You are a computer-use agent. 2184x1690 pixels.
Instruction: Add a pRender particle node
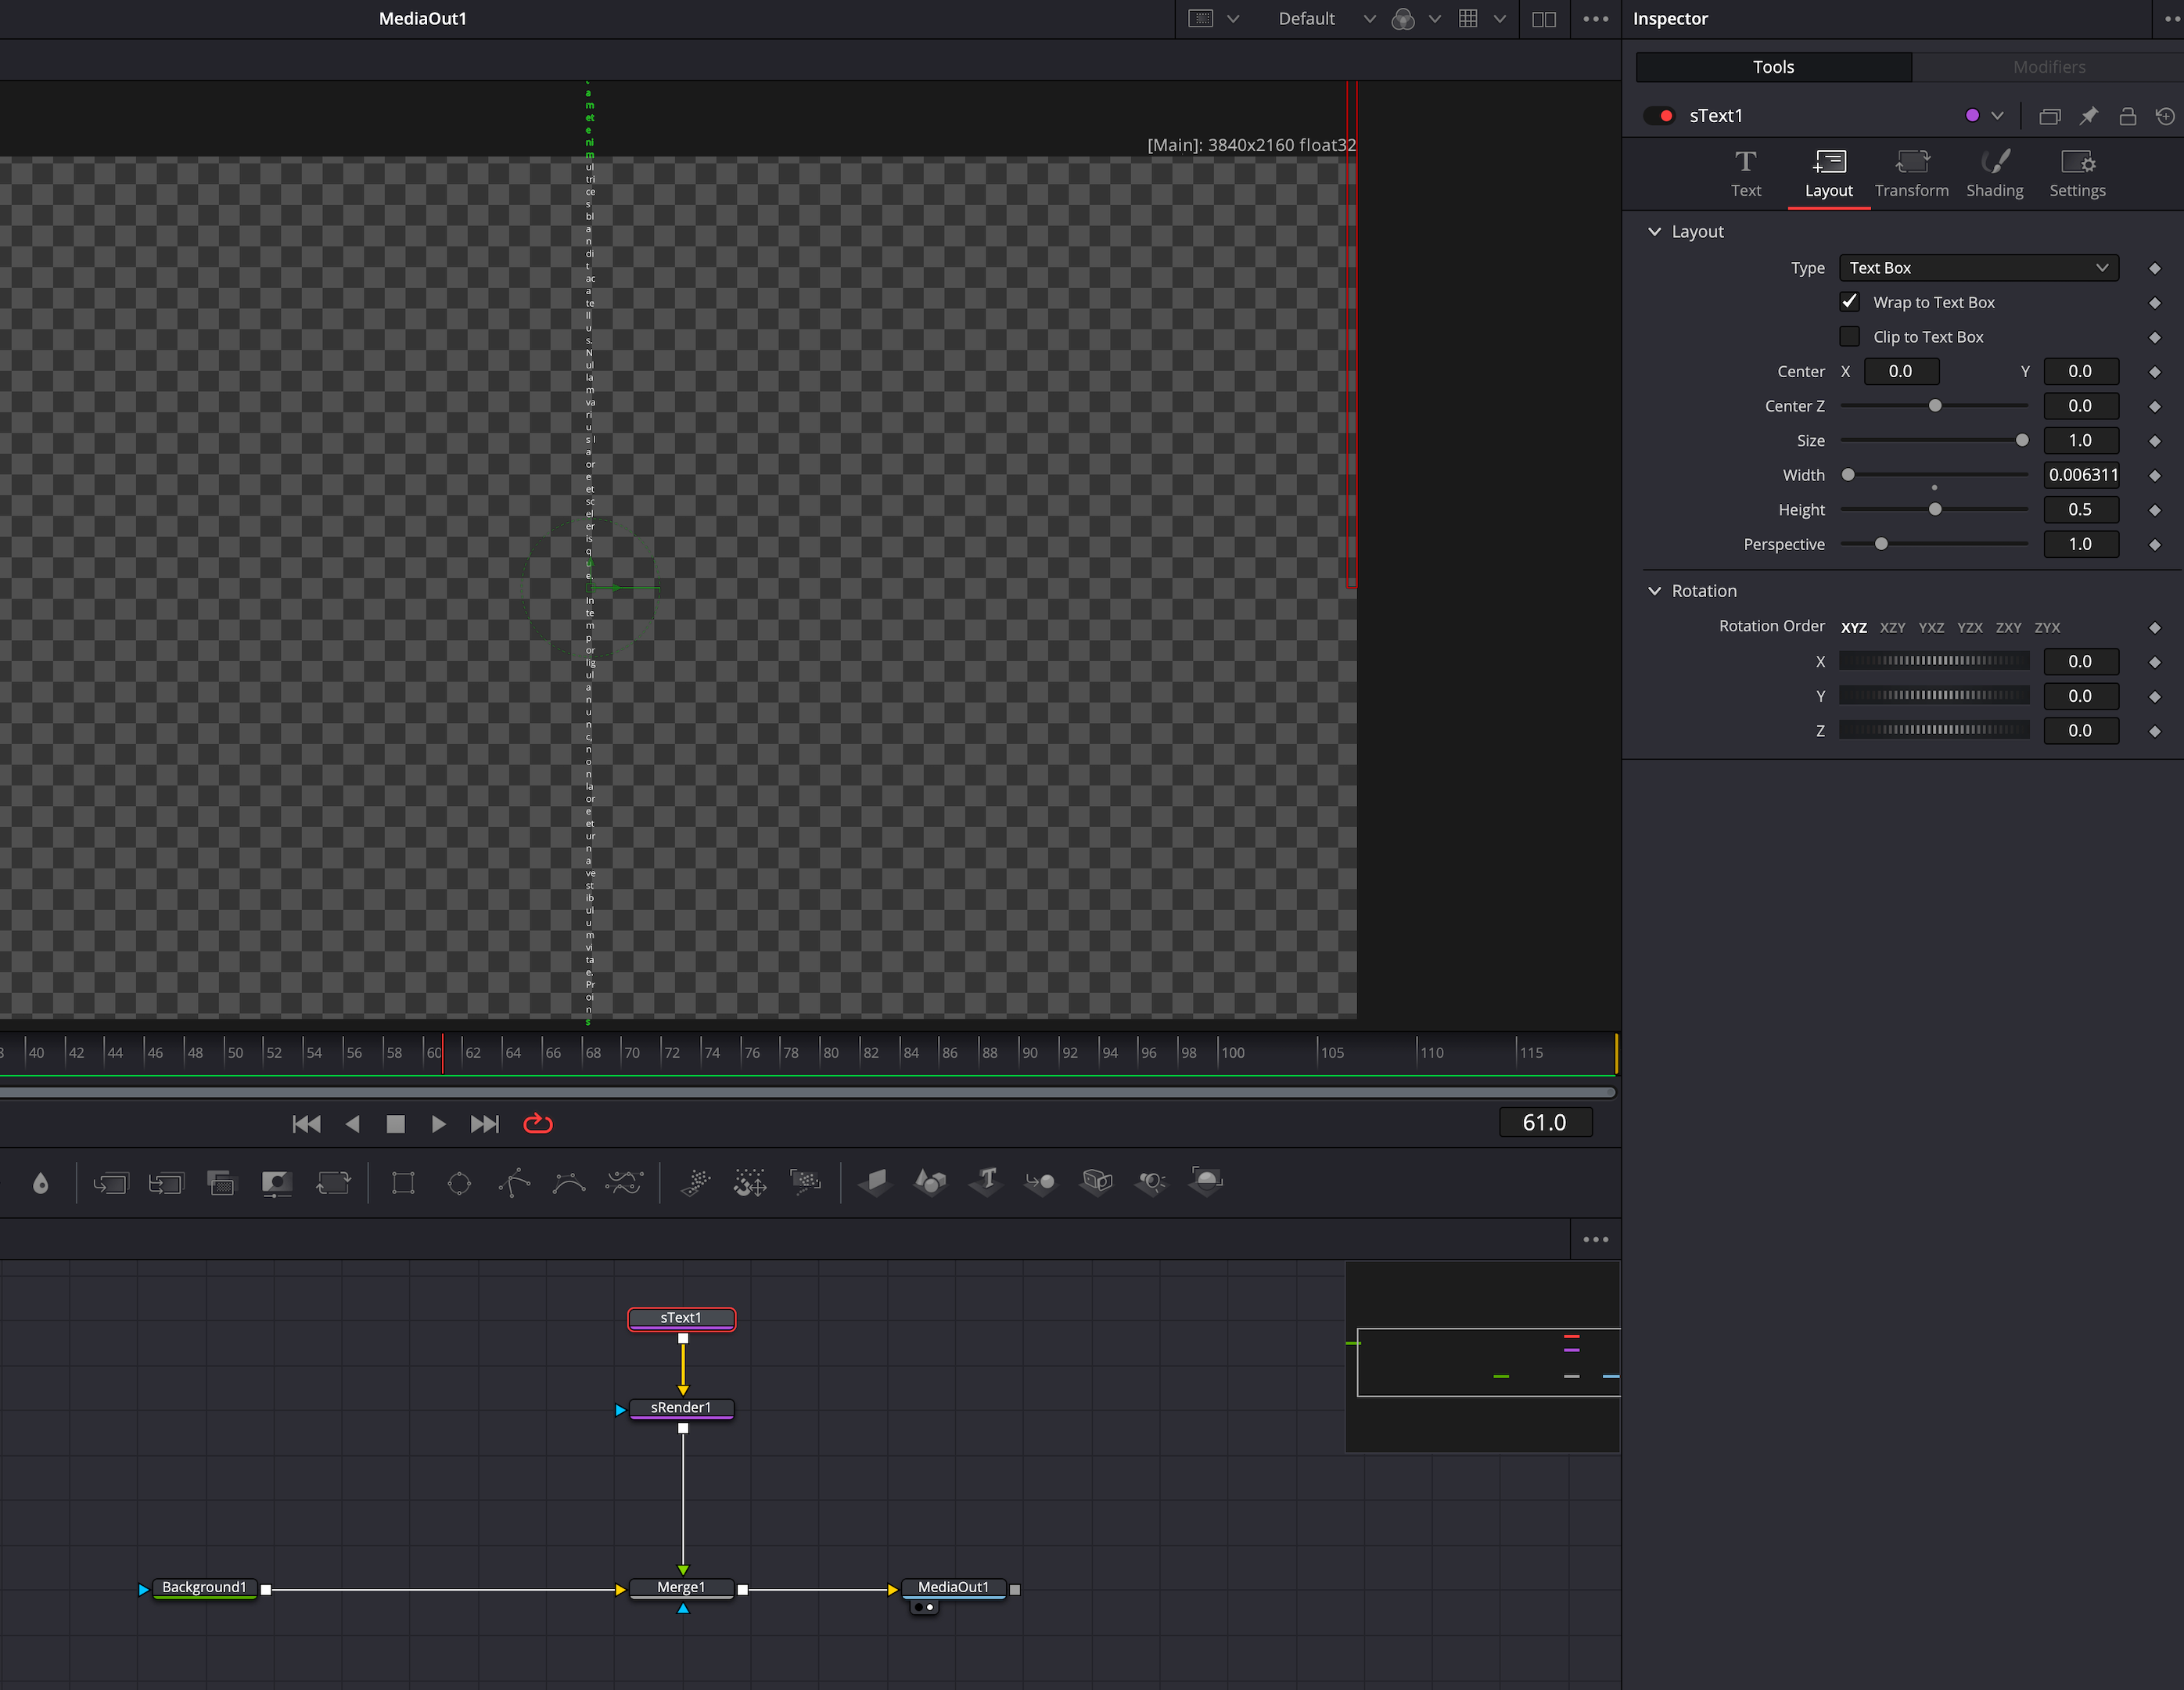(x=805, y=1183)
